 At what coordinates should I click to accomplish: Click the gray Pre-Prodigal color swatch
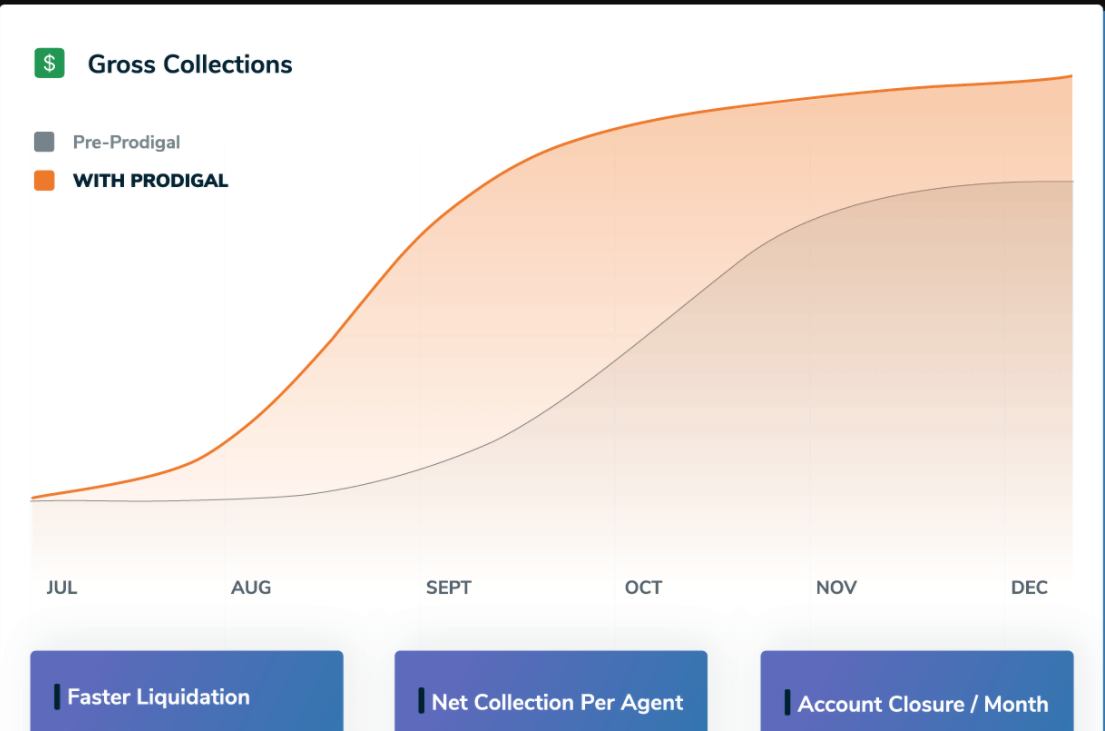click(44, 142)
